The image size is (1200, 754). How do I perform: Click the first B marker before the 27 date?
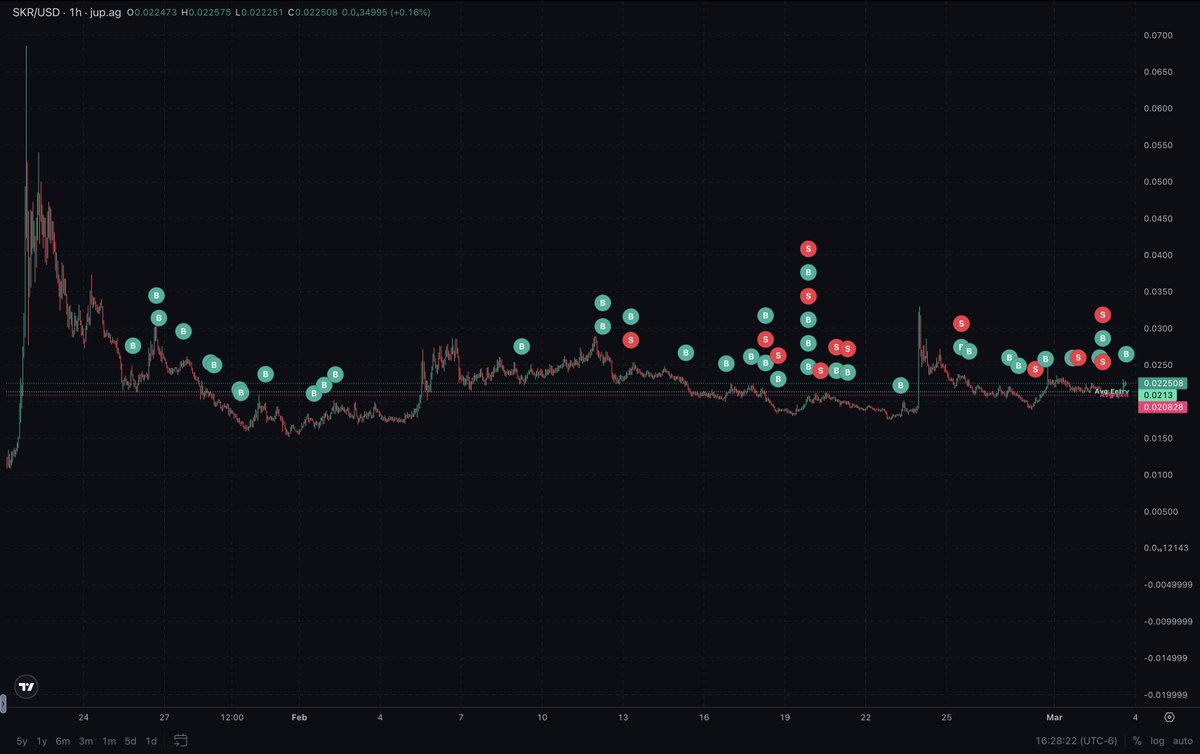tap(133, 345)
